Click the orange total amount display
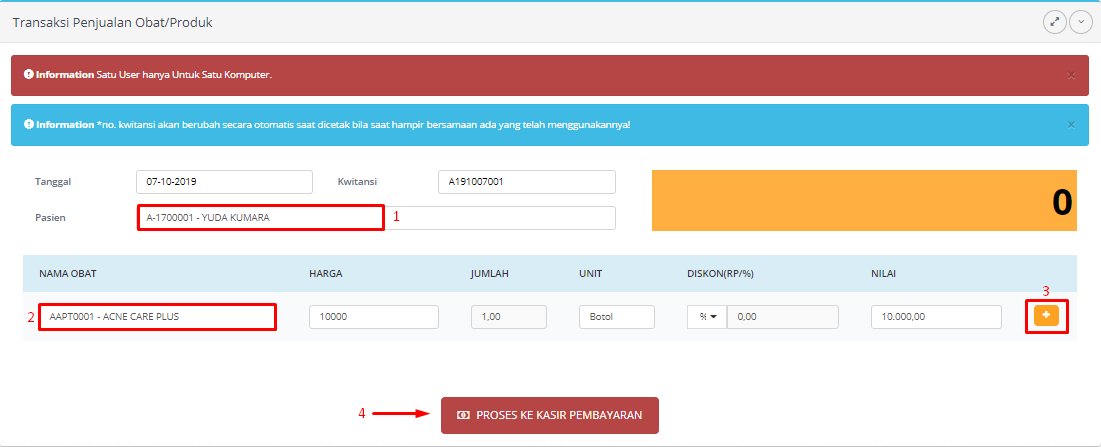Screen dimensions: 1101x447 click(864, 201)
